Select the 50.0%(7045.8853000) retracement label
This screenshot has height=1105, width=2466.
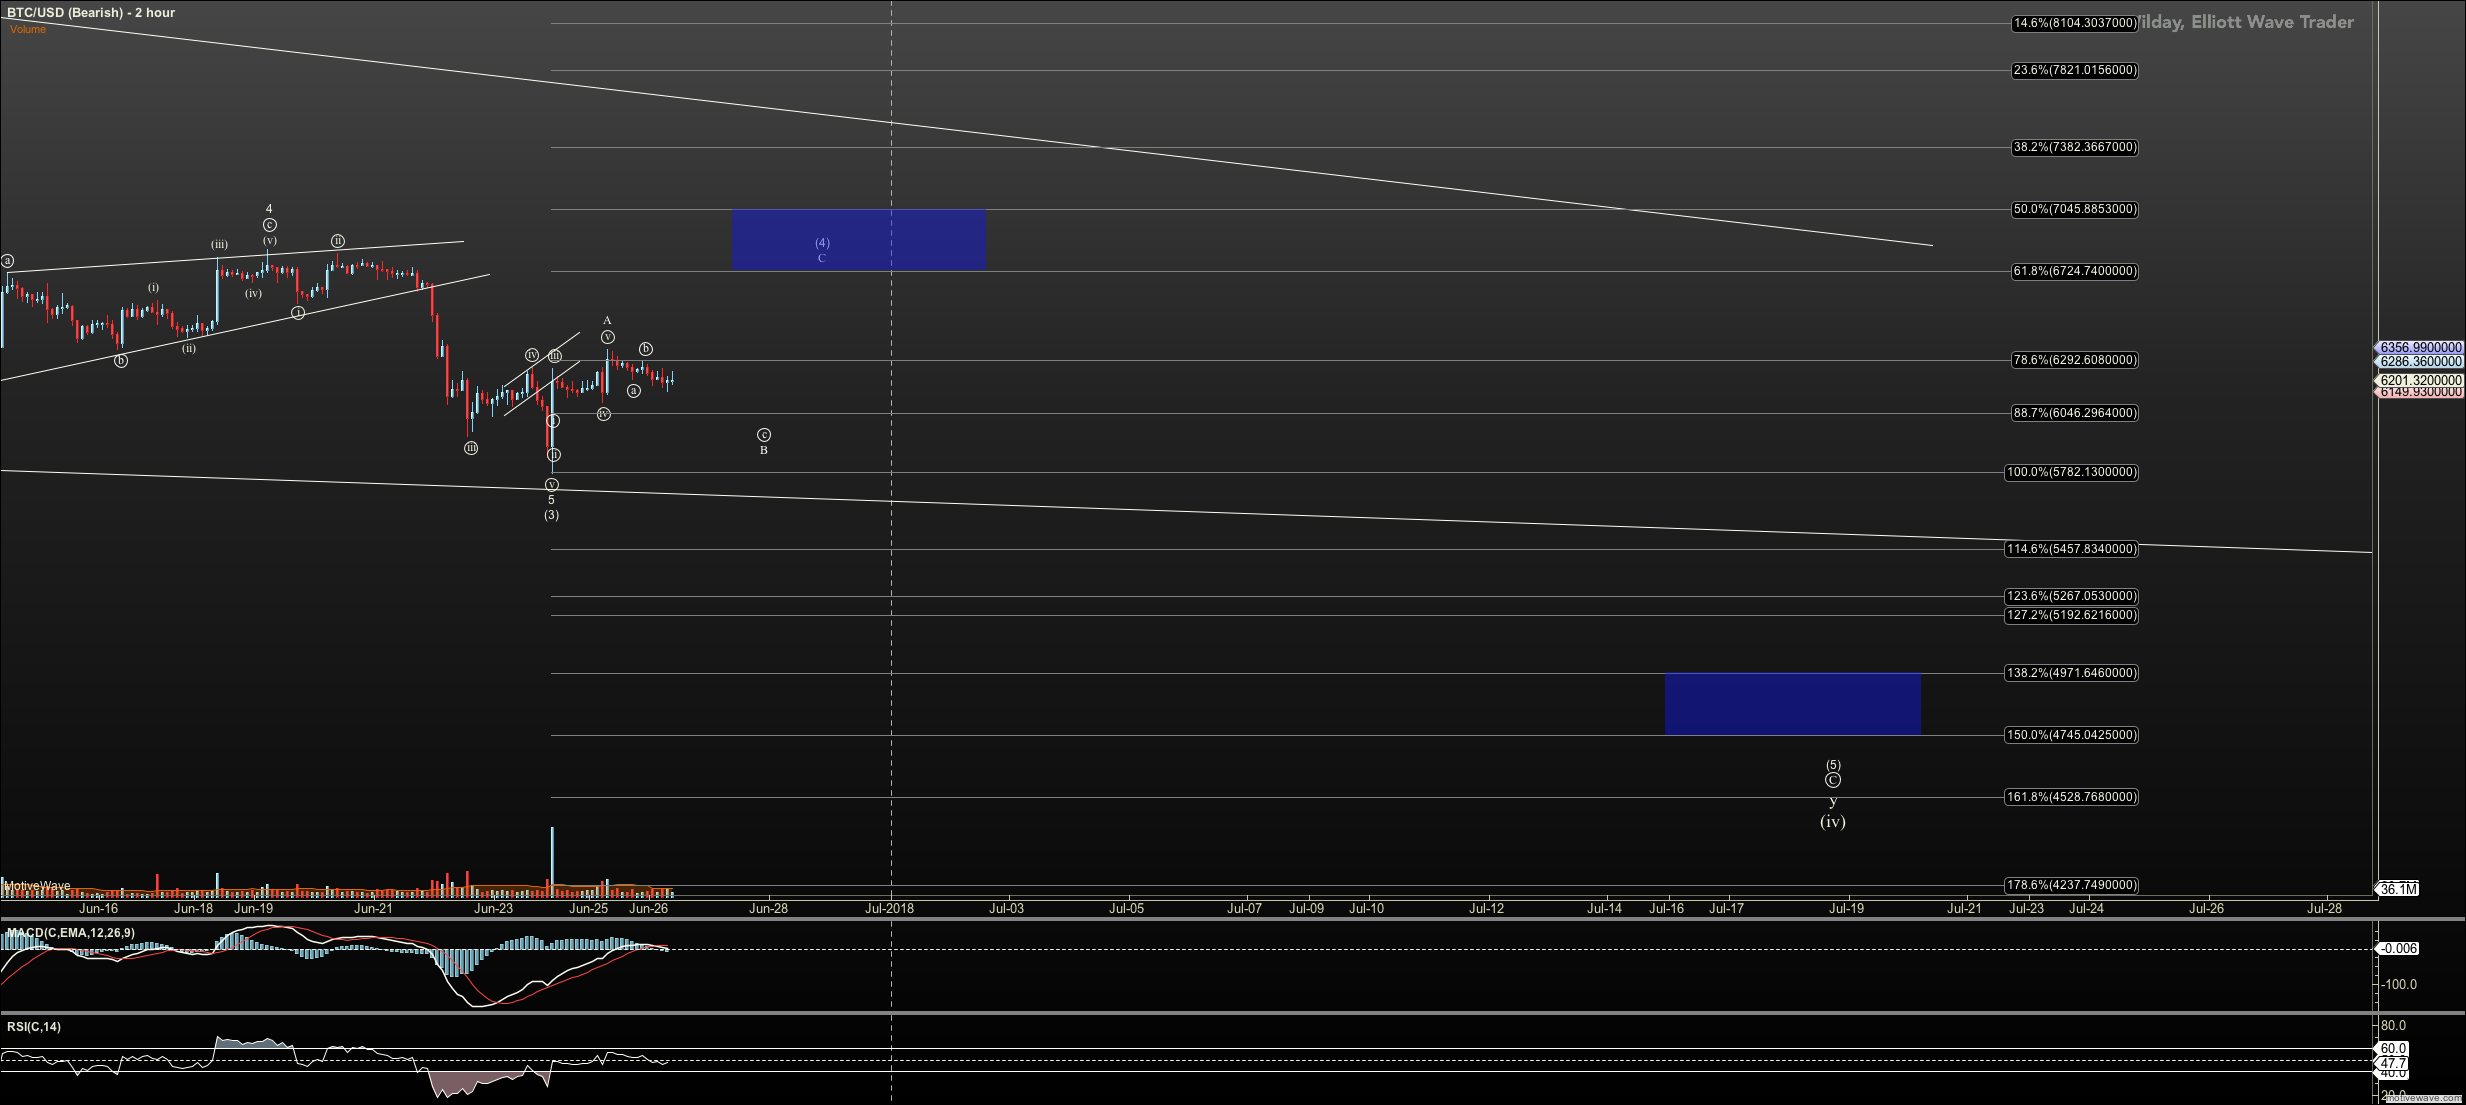[x=2074, y=209]
